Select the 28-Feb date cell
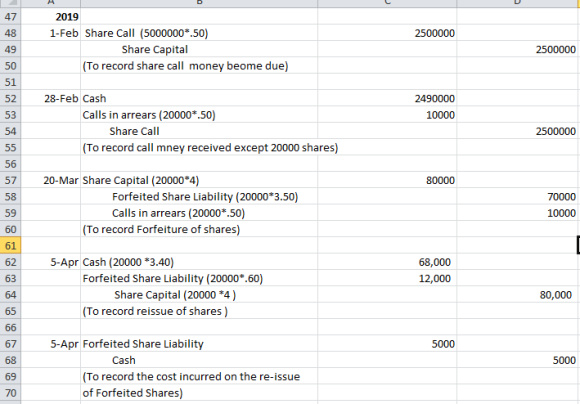The width and height of the screenshot is (580, 404). [51, 98]
